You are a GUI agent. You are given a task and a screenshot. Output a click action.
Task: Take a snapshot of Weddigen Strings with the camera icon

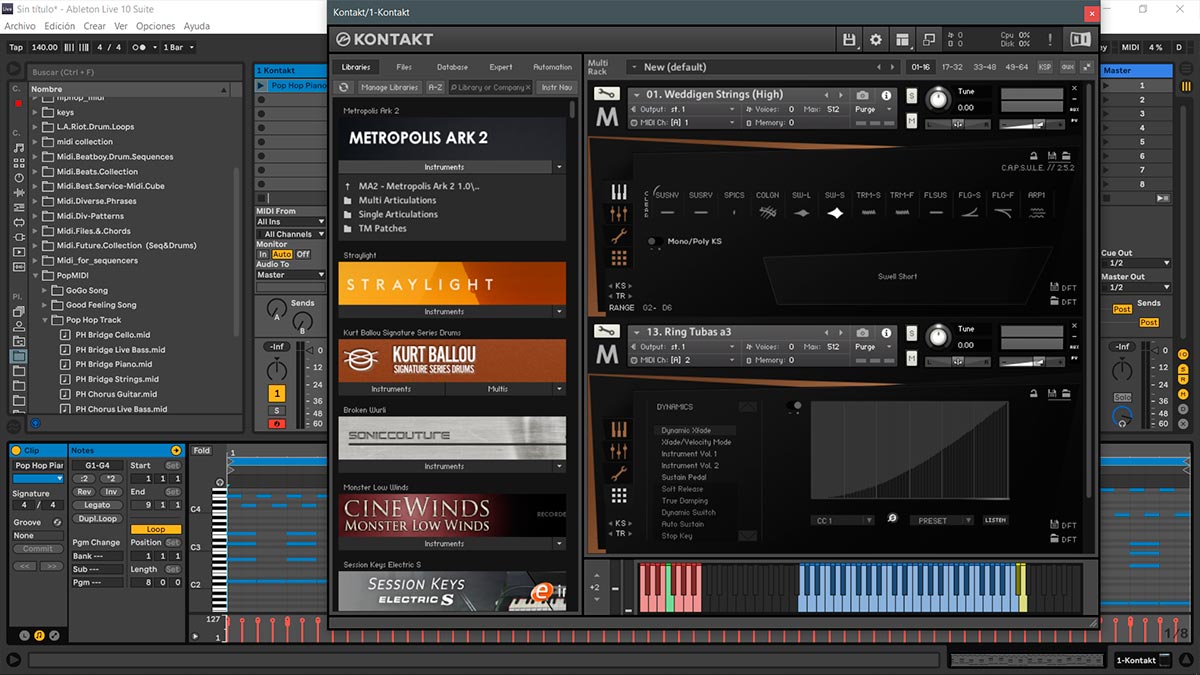point(863,95)
